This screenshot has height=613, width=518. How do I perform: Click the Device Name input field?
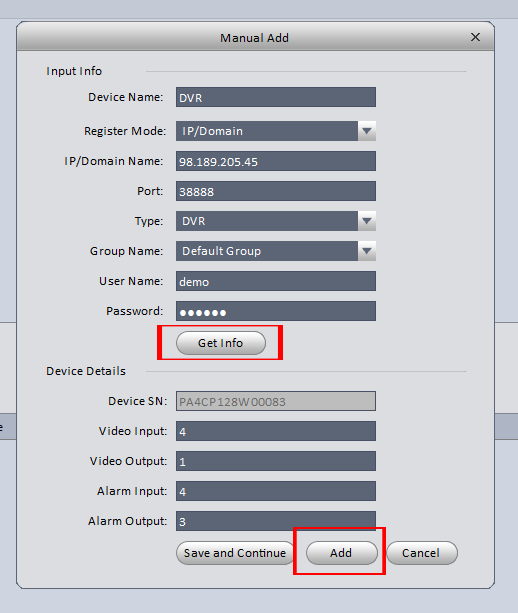pyautogui.click(x=276, y=97)
